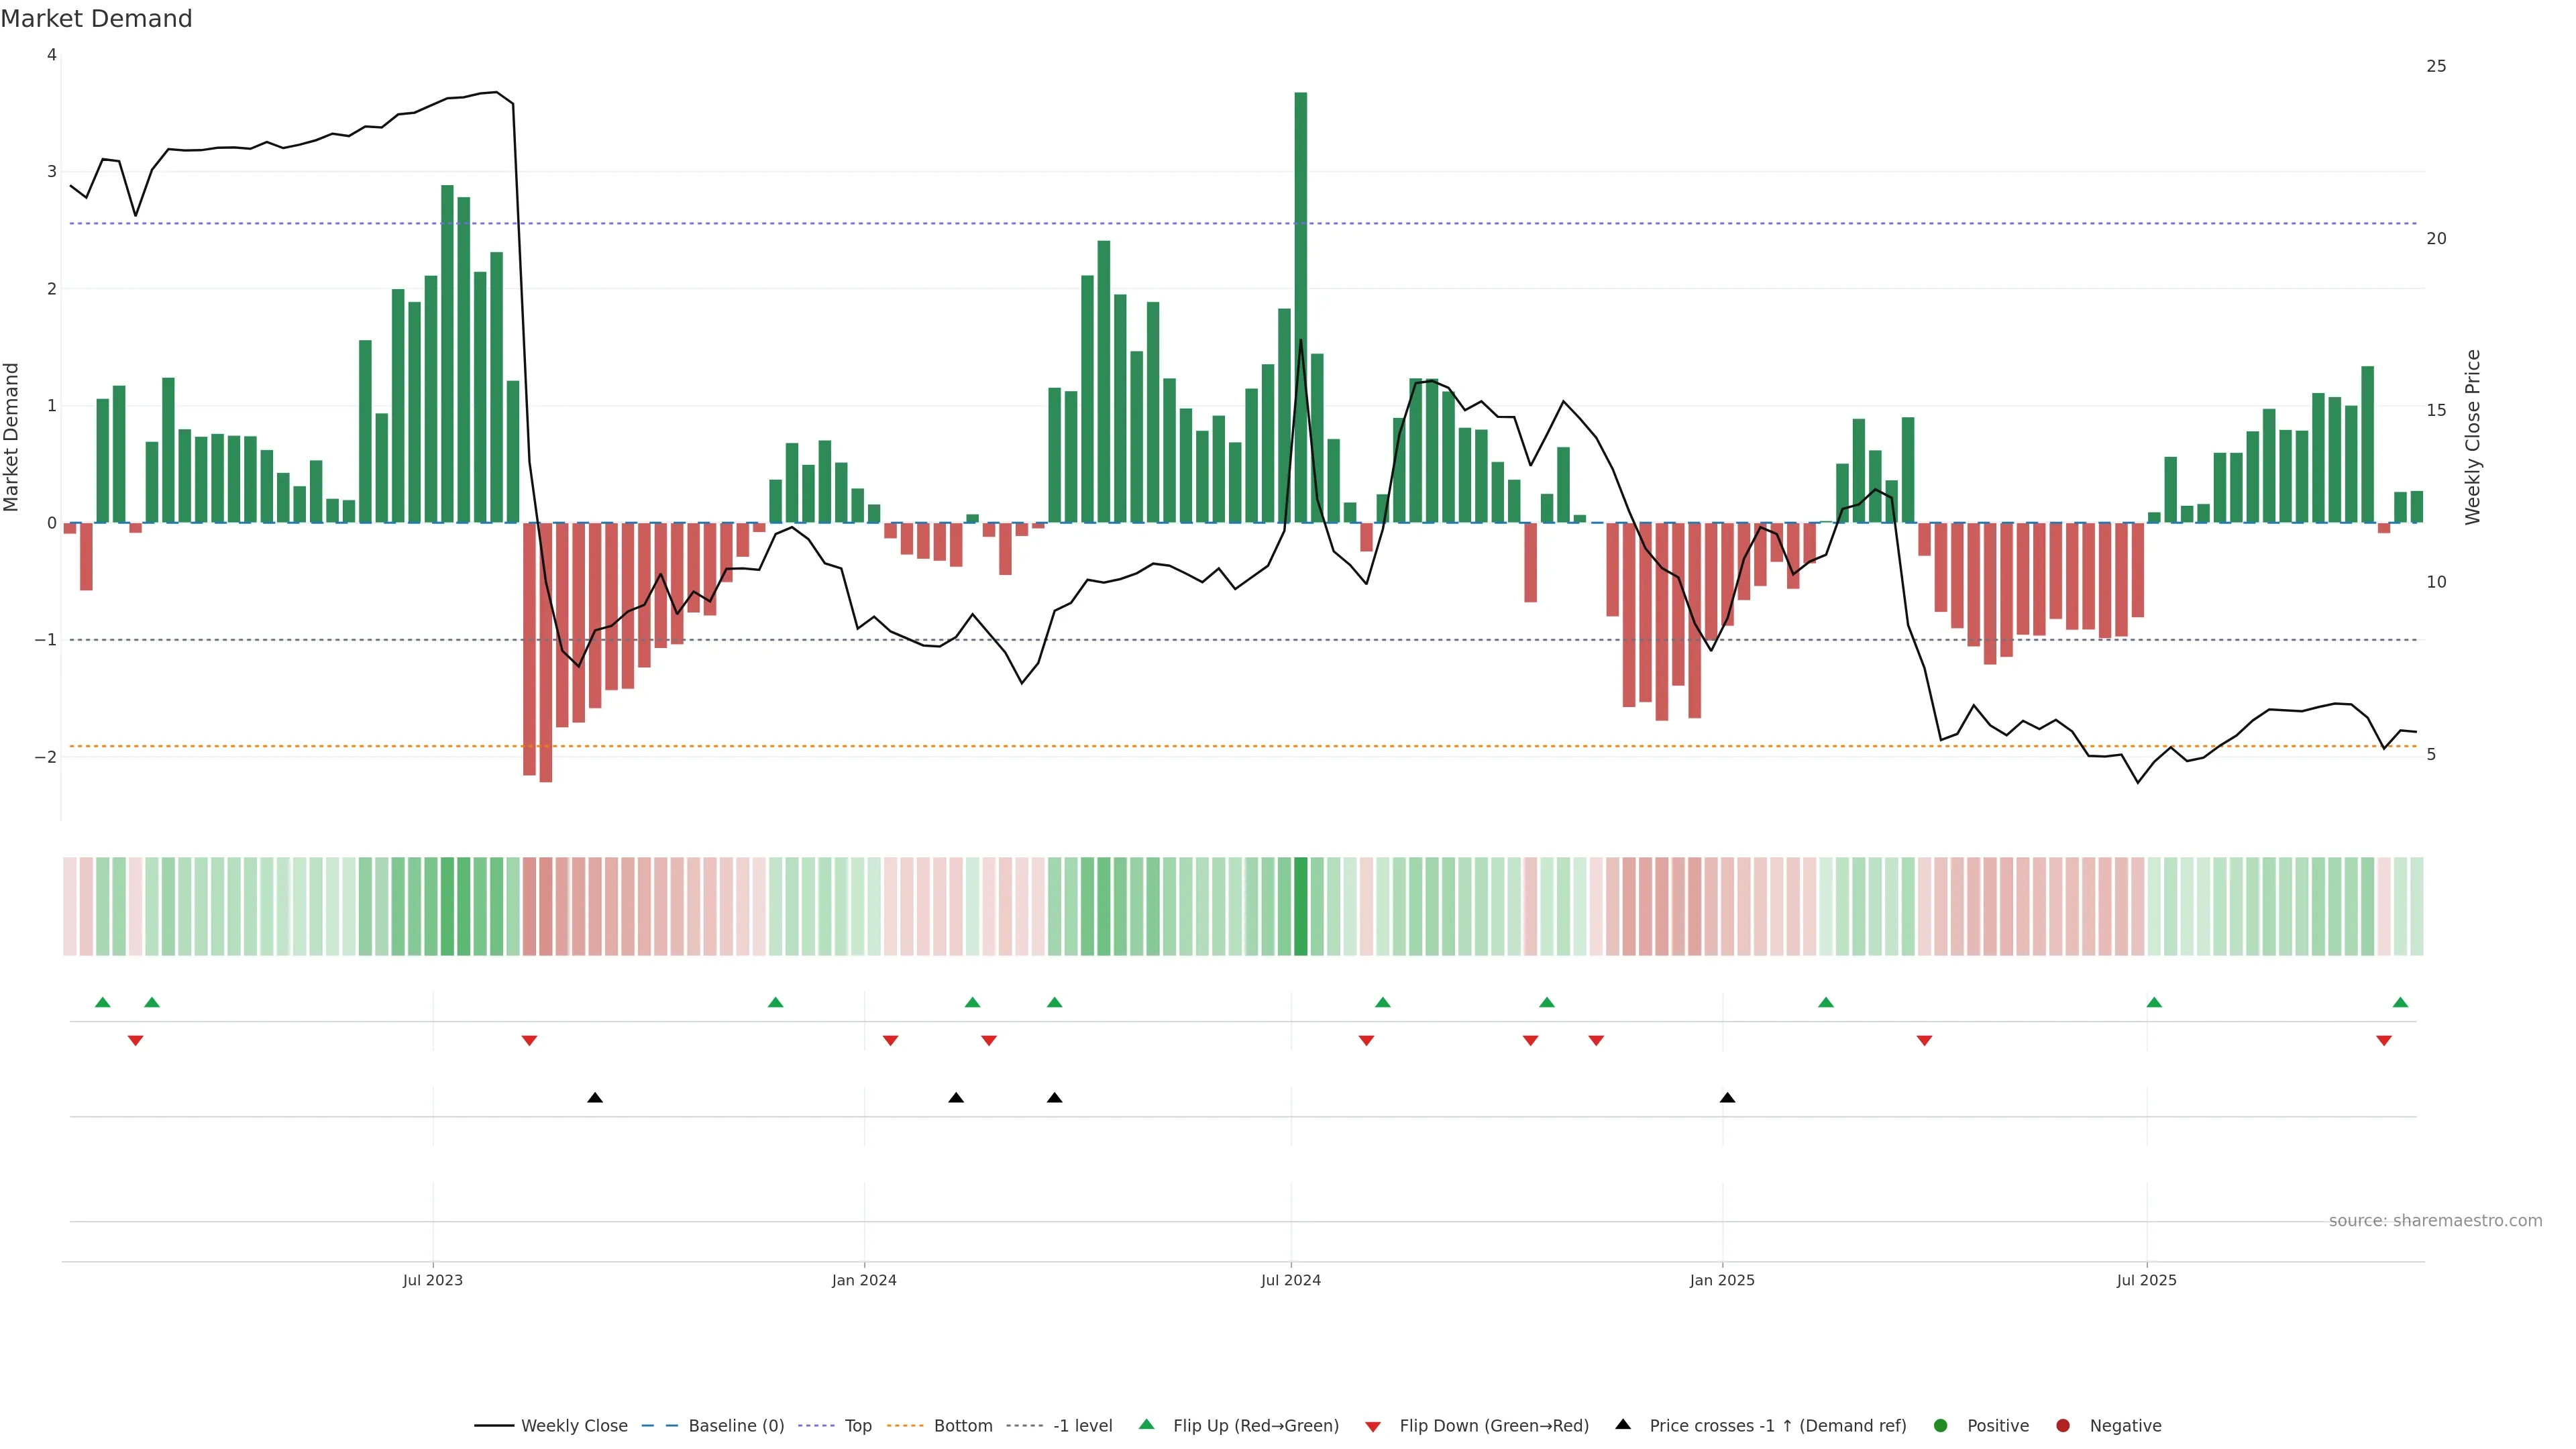Click the first black triangle marker after Jul 2023

point(595,1098)
